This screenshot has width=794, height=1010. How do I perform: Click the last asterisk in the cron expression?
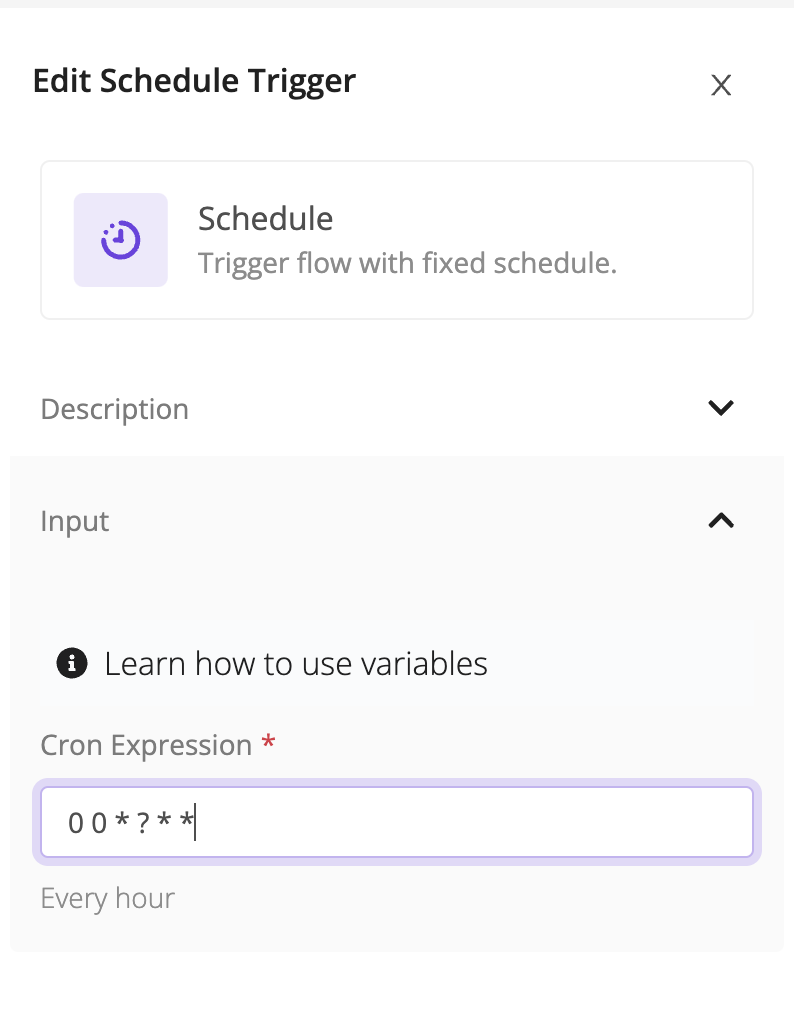(x=186, y=821)
